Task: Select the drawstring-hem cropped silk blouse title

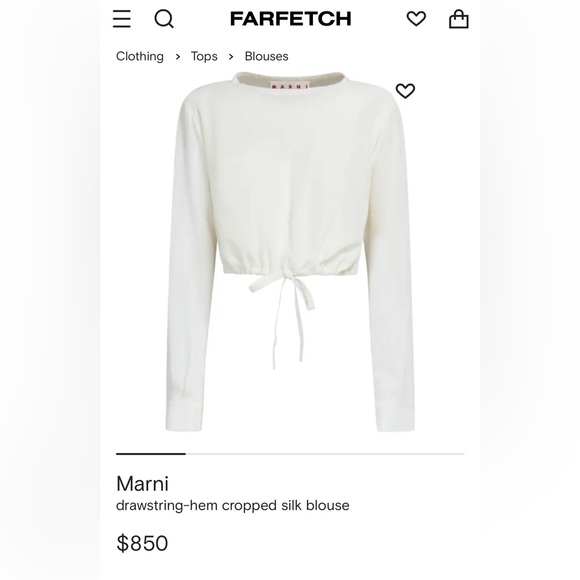Action: pos(233,506)
